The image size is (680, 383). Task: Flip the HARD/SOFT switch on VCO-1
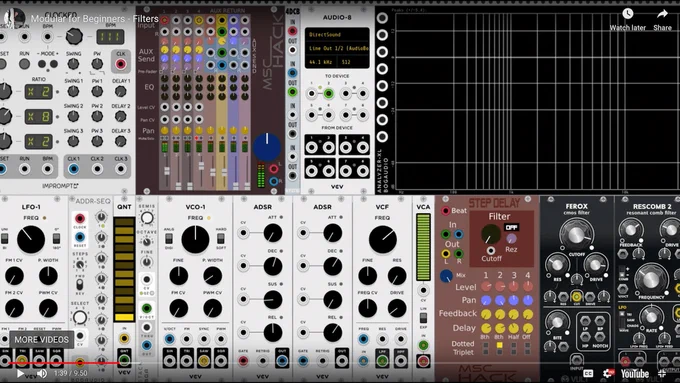[x=221, y=239]
